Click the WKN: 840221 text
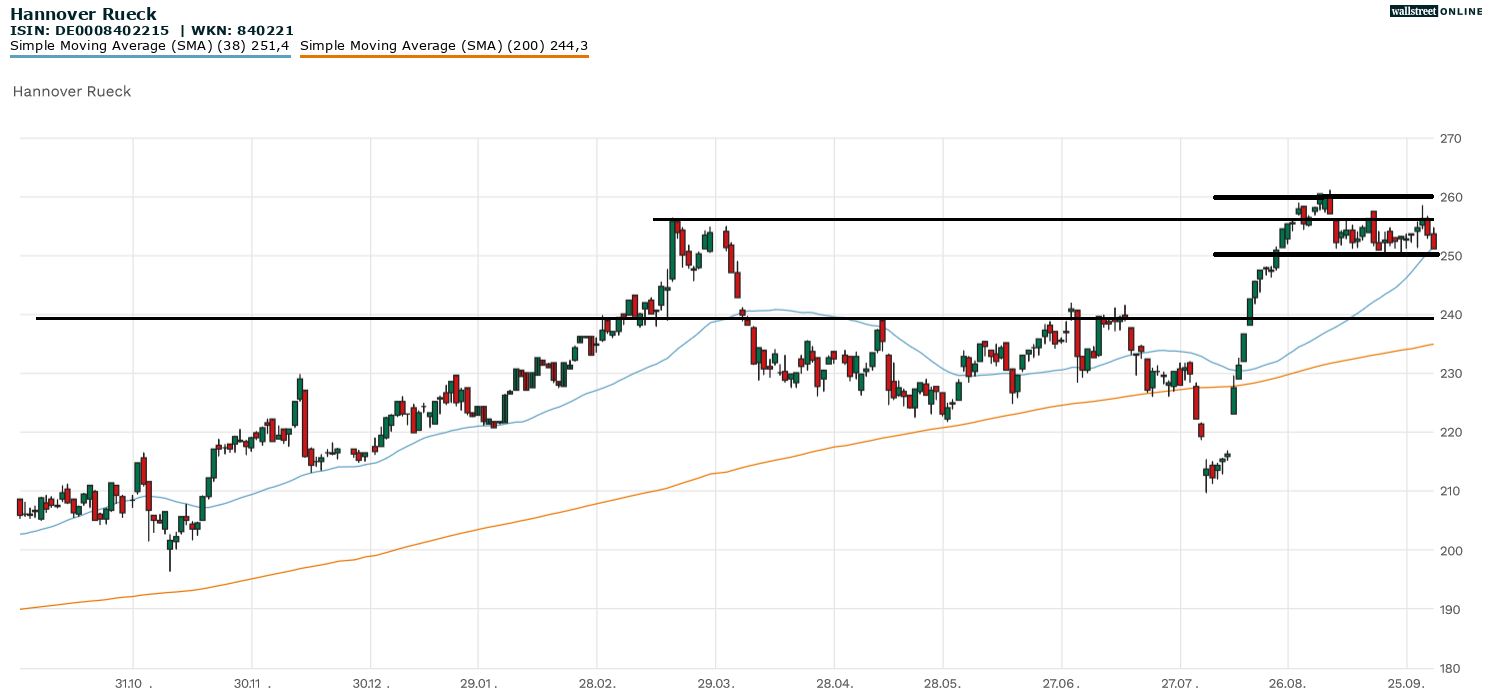 pyautogui.click(x=245, y=29)
